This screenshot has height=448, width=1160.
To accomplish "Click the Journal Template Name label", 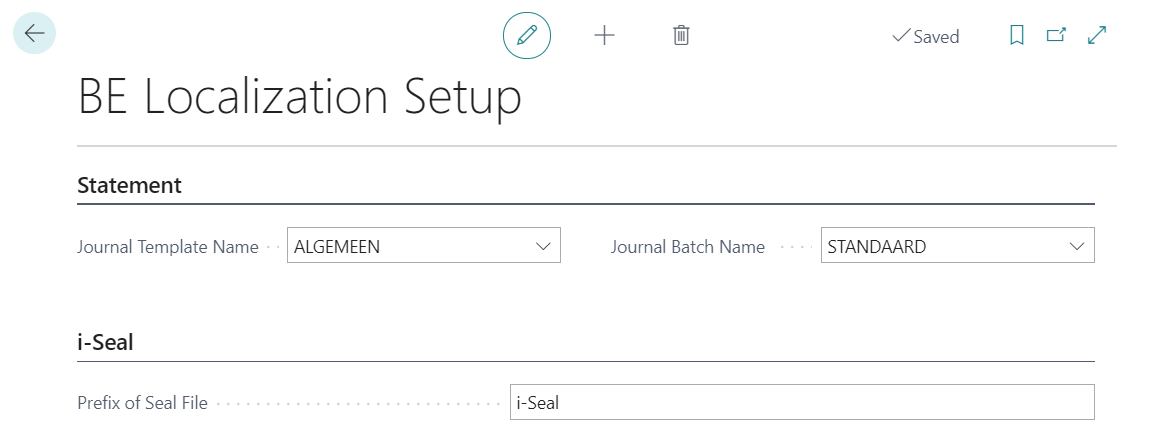I will (x=167, y=247).
